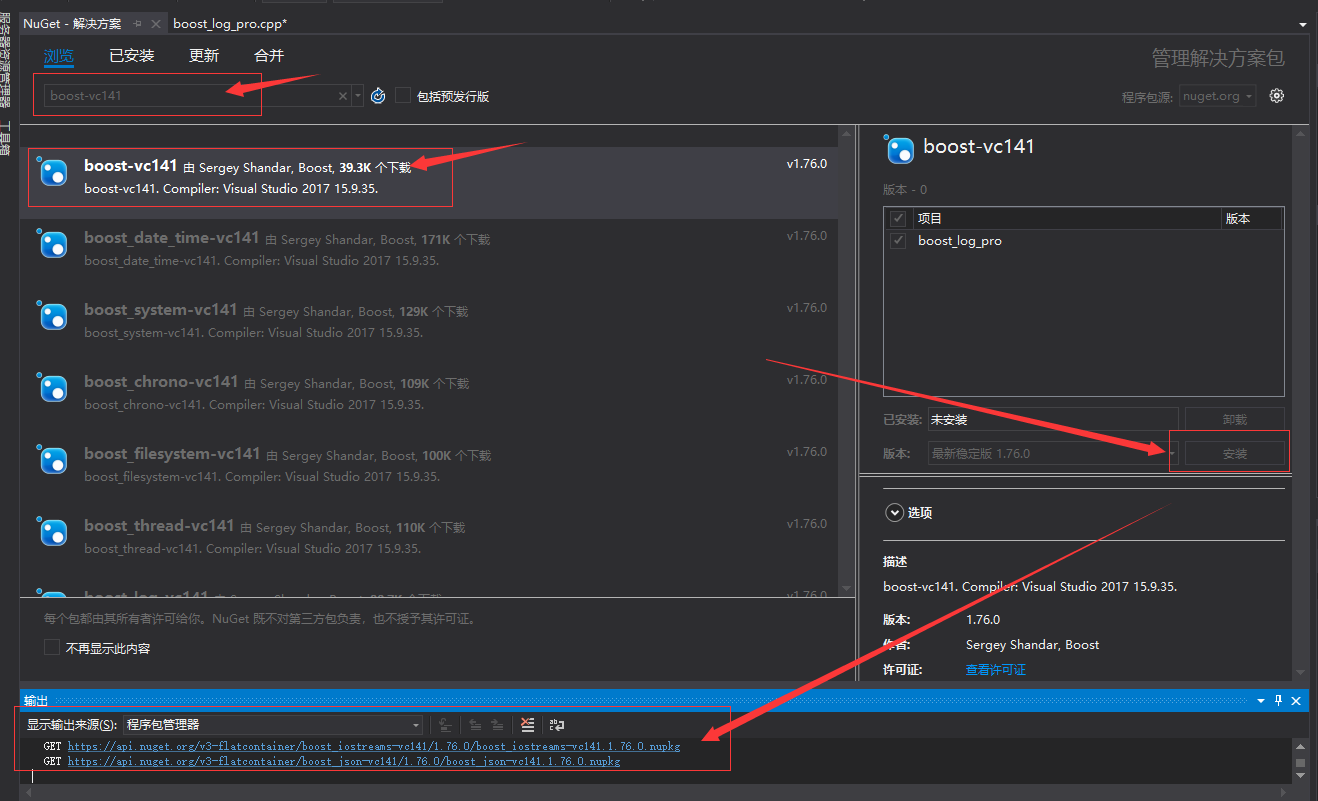
Task: Jump to next message in Output
Action: coord(497,724)
